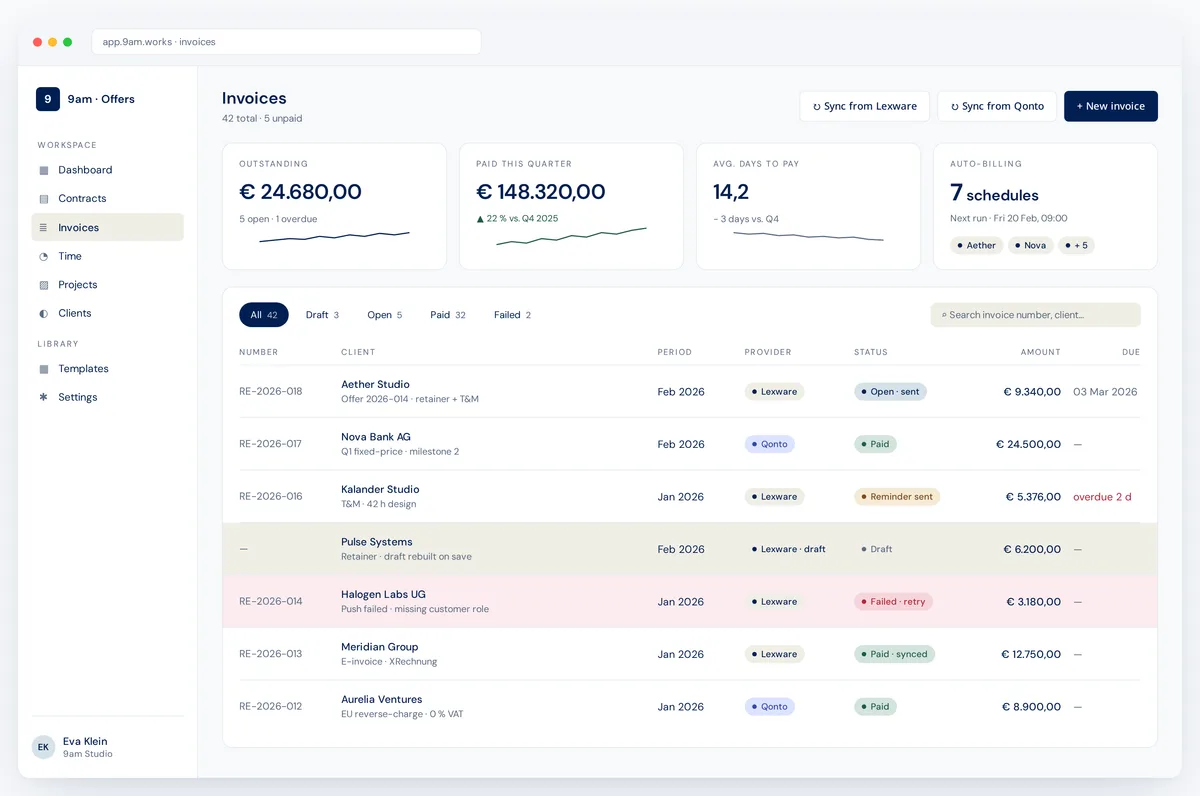This screenshot has height=796, width=1200.
Task: Navigate to Projects
Action: coord(107,285)
